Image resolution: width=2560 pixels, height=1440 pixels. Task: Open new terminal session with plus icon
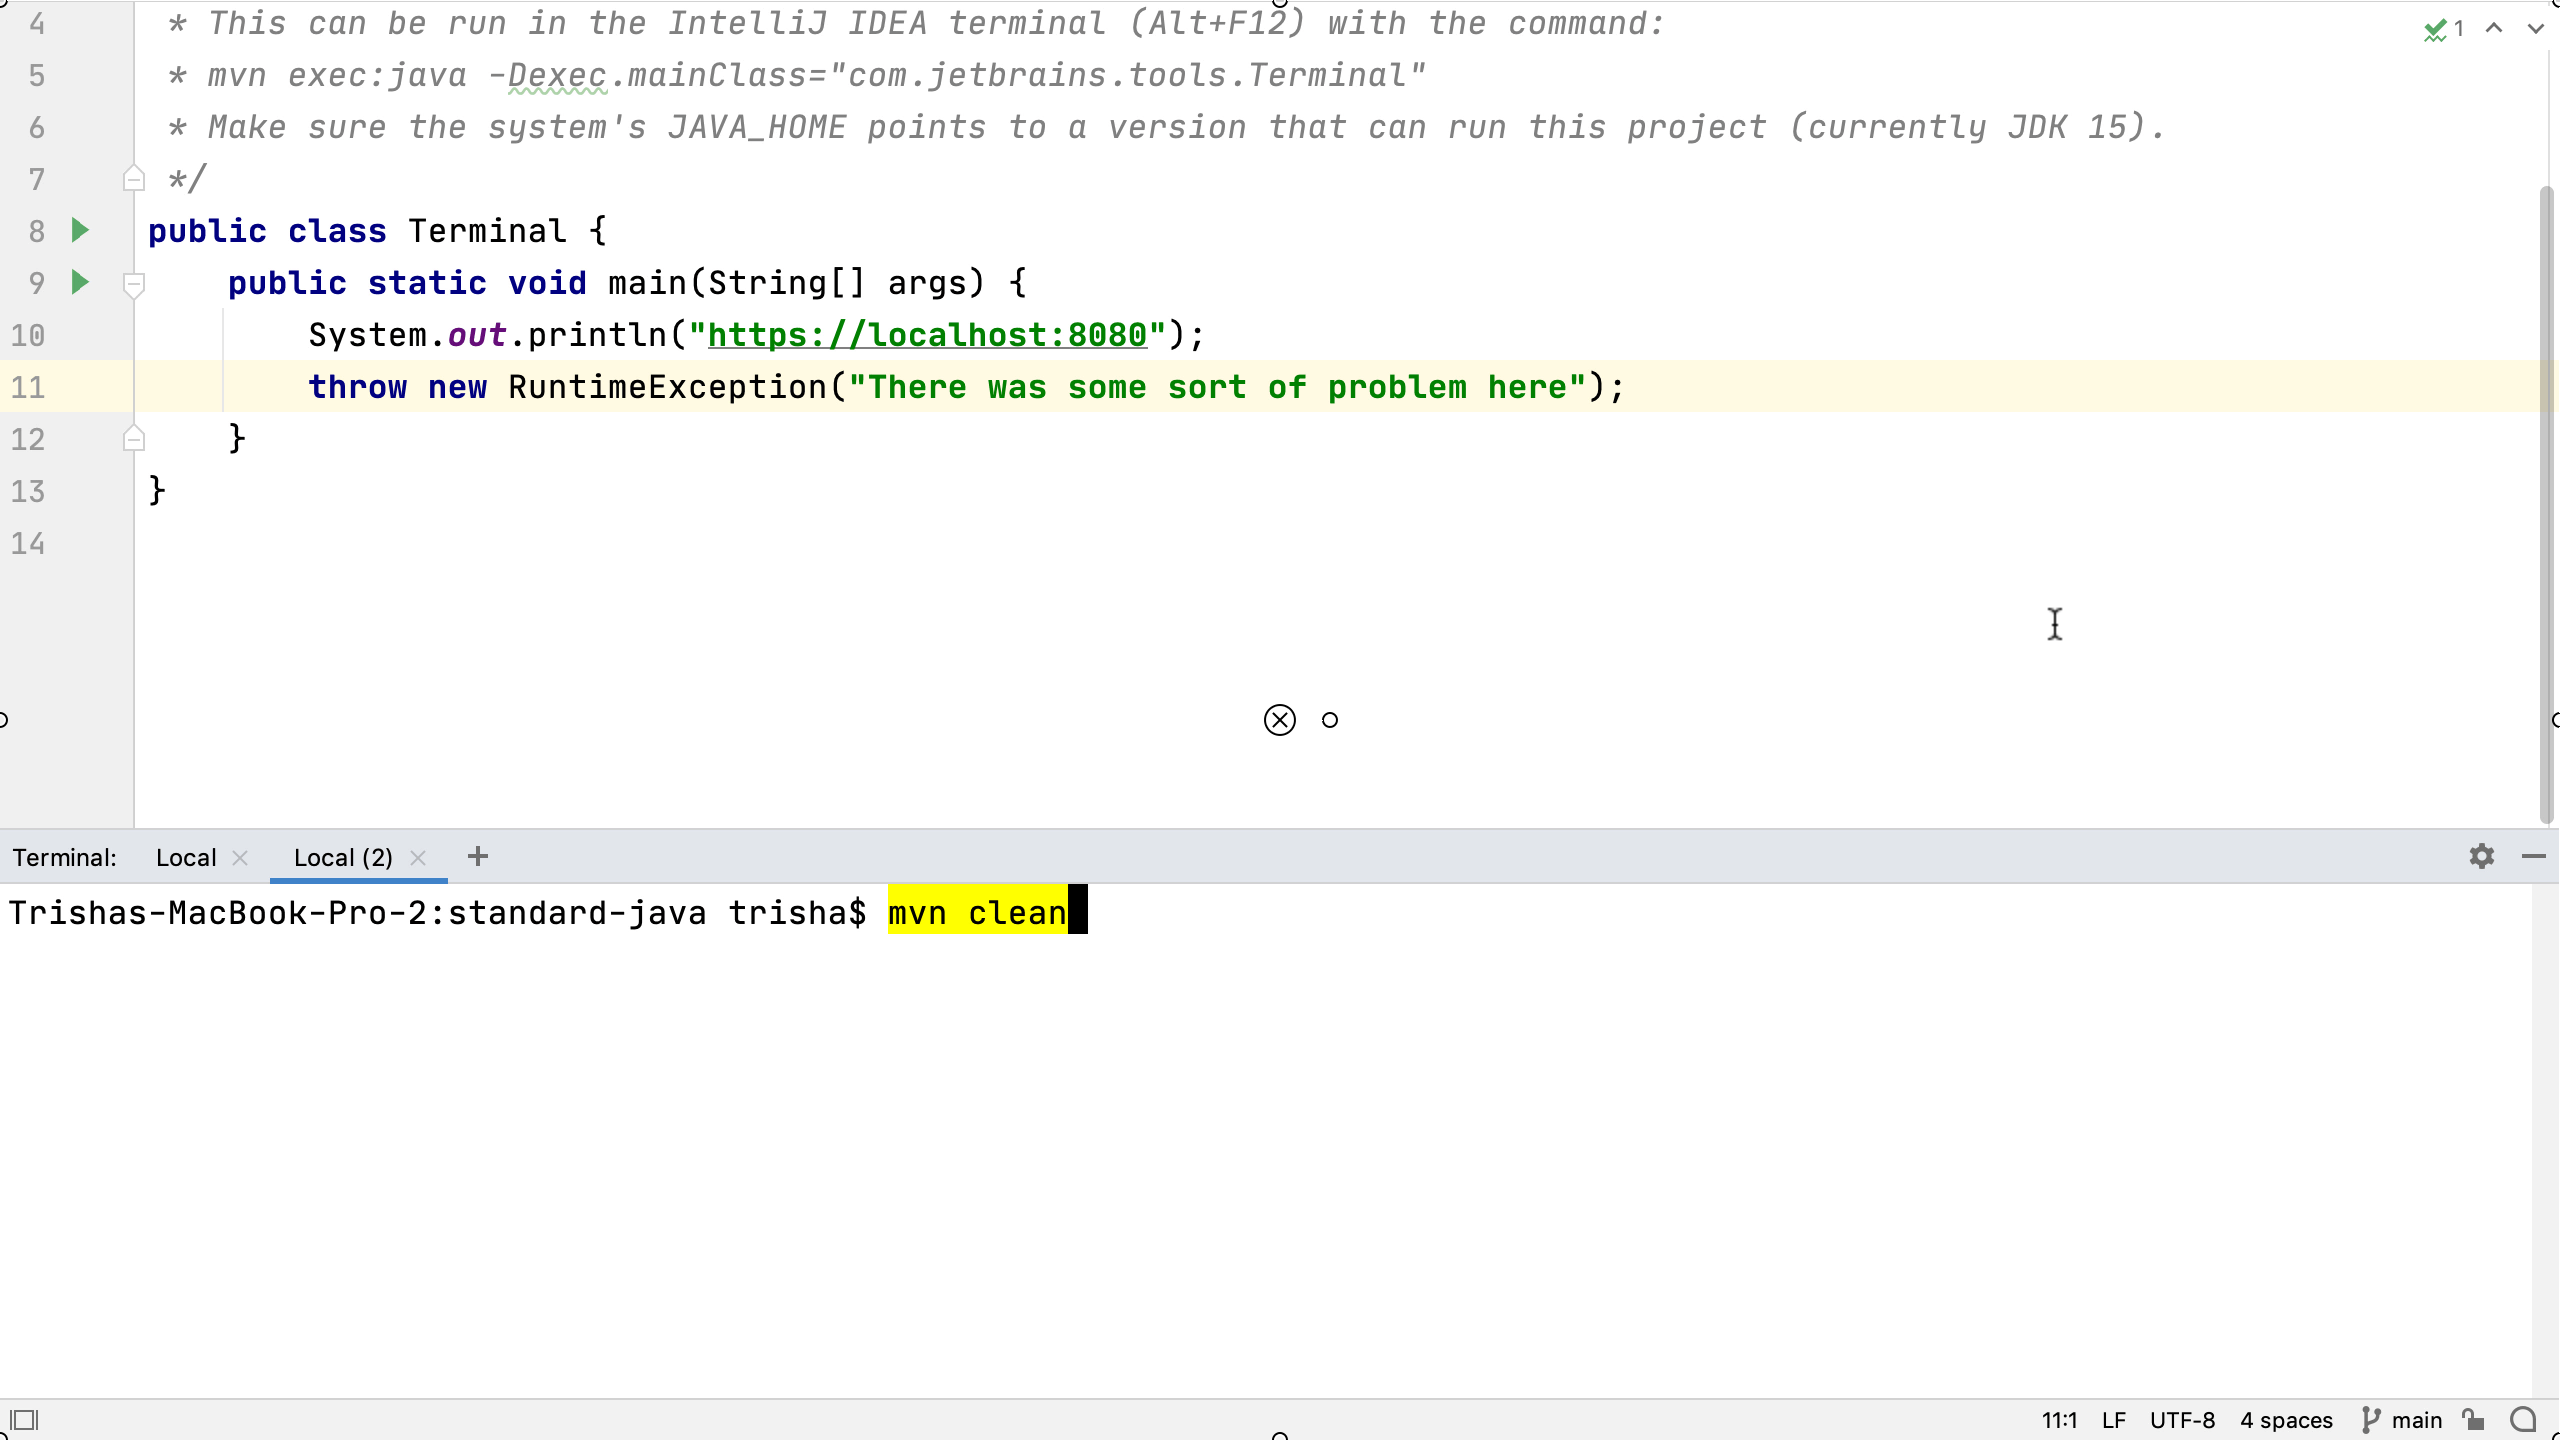(x=478, y=857)
